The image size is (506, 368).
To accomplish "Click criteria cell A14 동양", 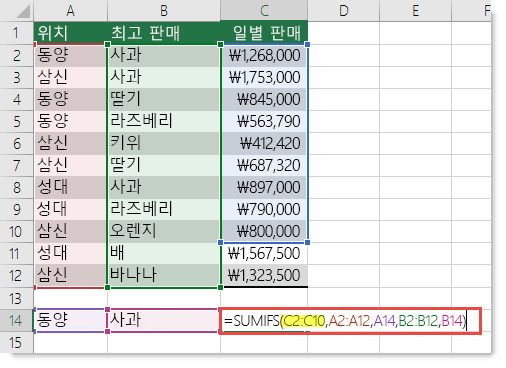I will [70, 320].
